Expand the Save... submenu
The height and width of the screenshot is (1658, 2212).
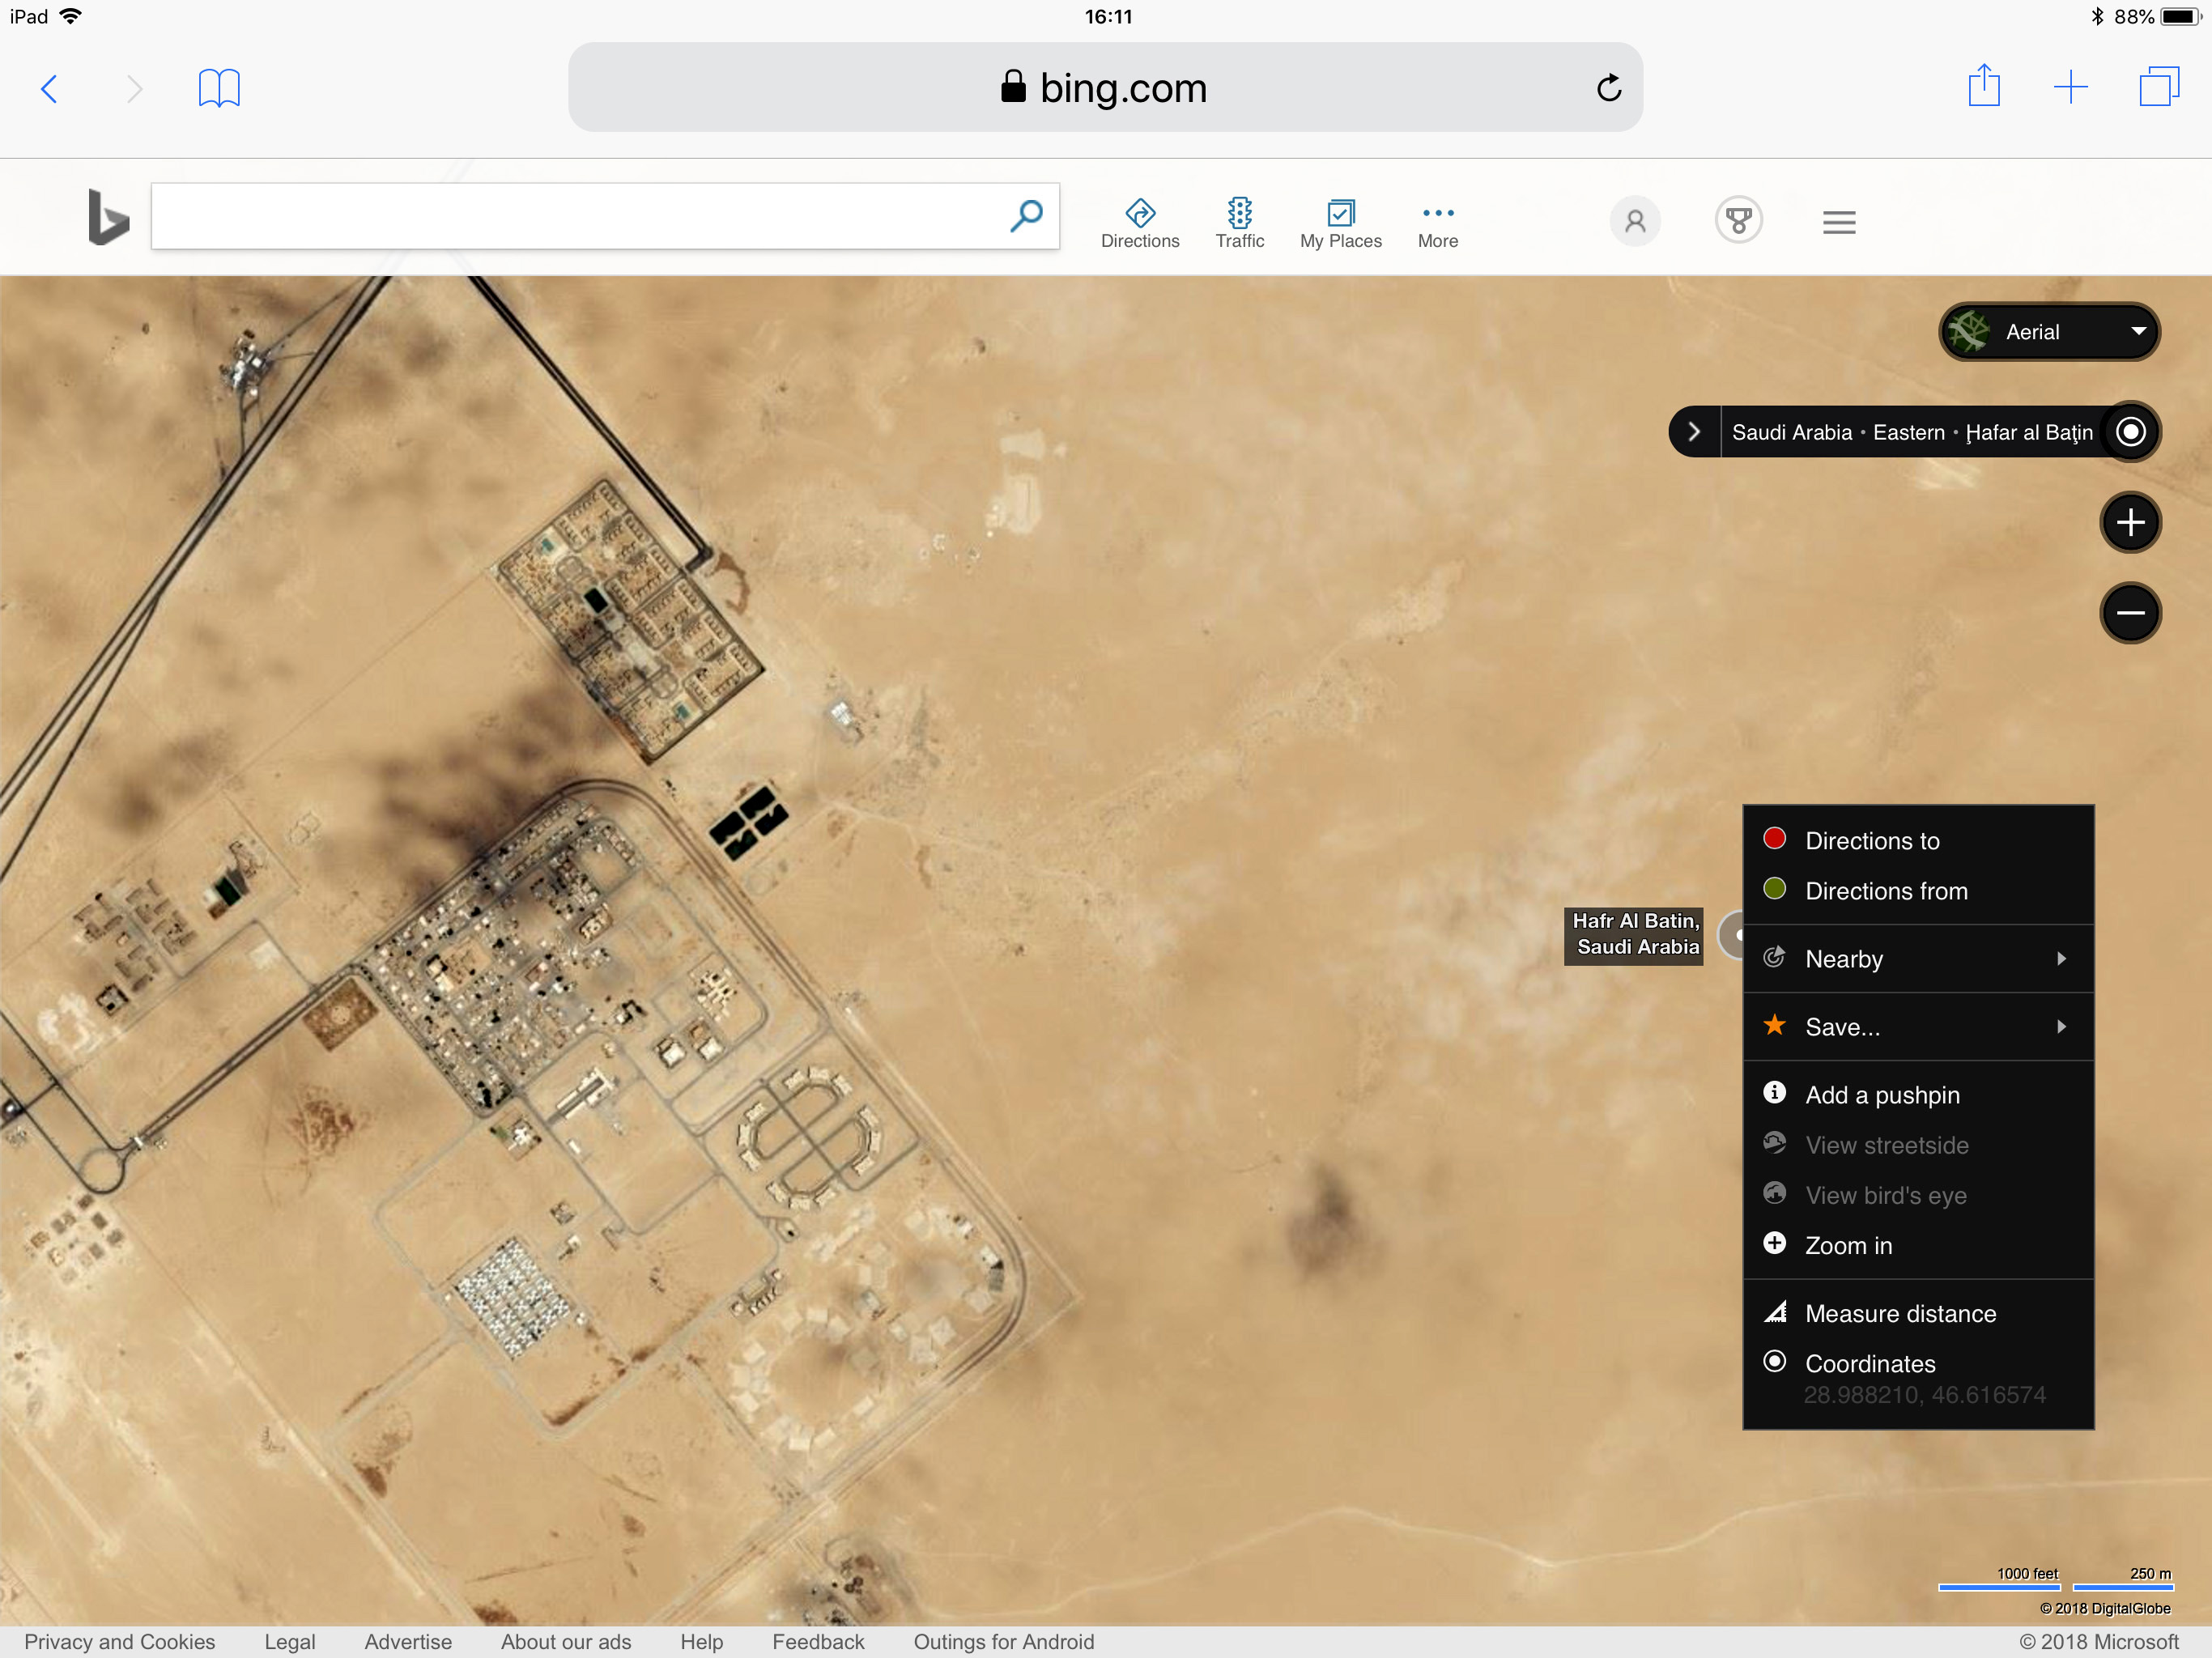coord(1916,1027)
